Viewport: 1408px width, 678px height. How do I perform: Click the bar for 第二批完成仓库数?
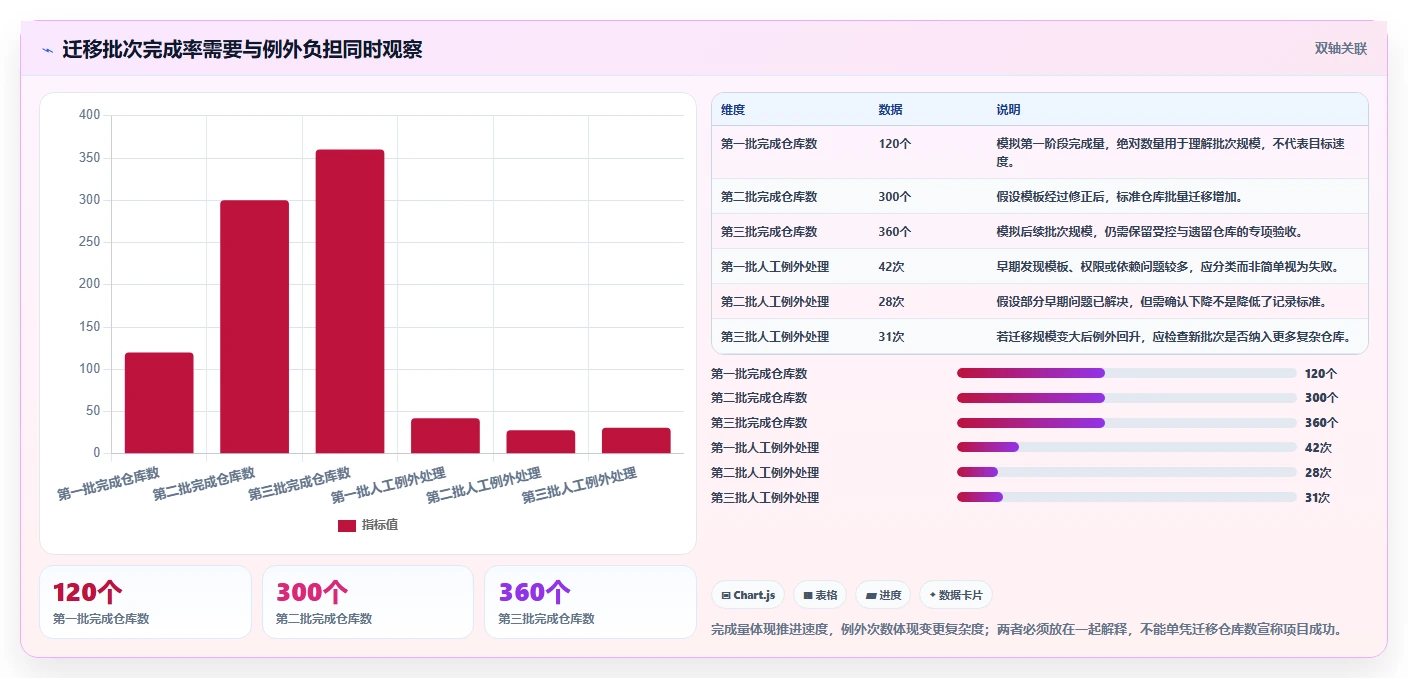click(x=254, y=327)
